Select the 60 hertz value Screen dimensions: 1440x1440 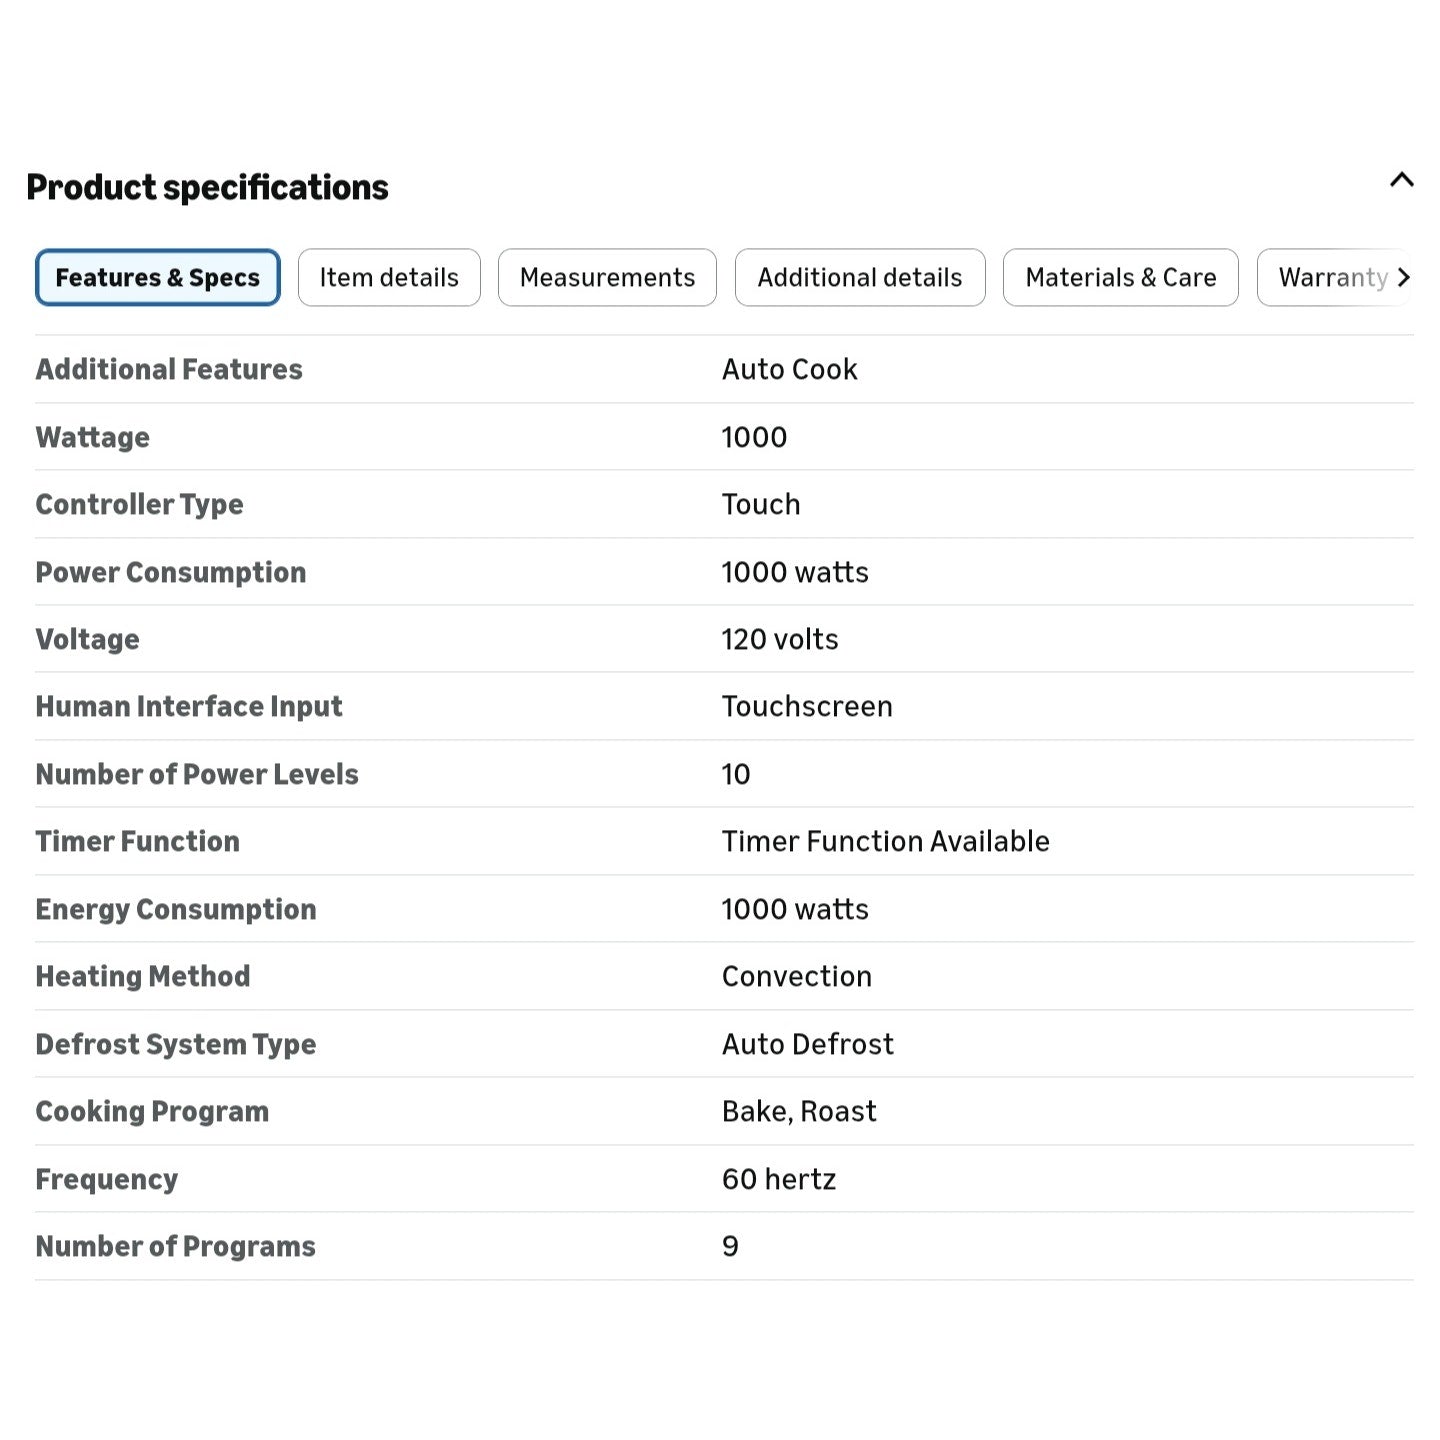pos(779,1179)
